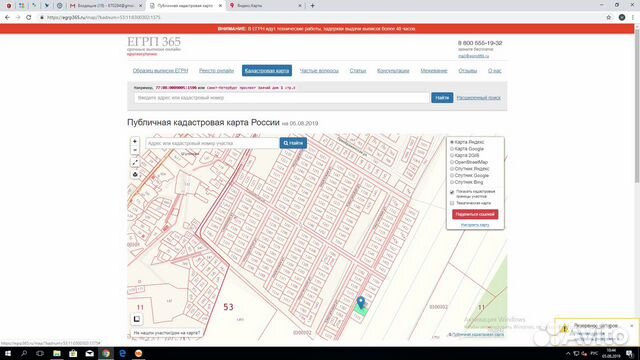Screen dimensions: 640x360
Task: Open File Explorer from taskbar
Action: [x=57, y=353]
